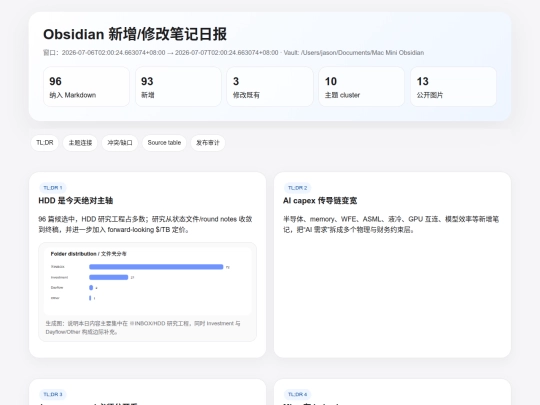
Task: Open the Folder distribution chart image
Action: coord(148,281)
